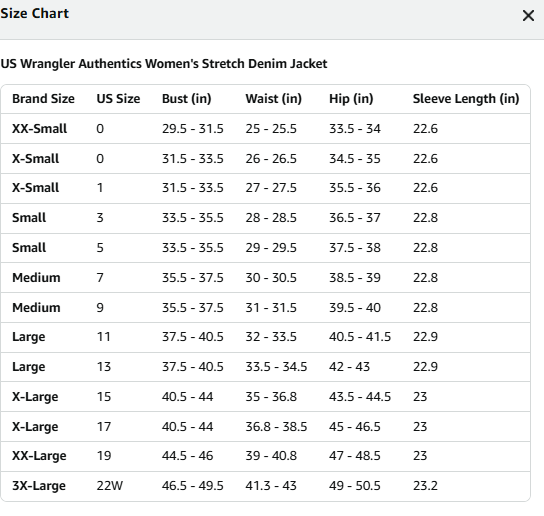Click the Large row with US size 11
The width and height of the screenshot is (544, 516).
265,337
